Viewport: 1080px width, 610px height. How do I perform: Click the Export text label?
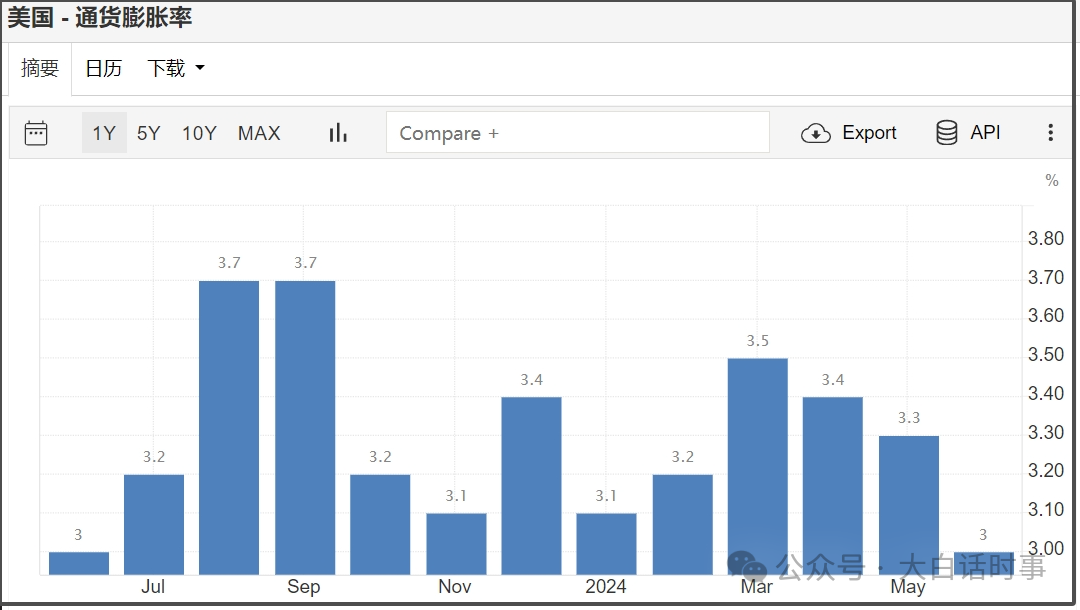(869, 133)
